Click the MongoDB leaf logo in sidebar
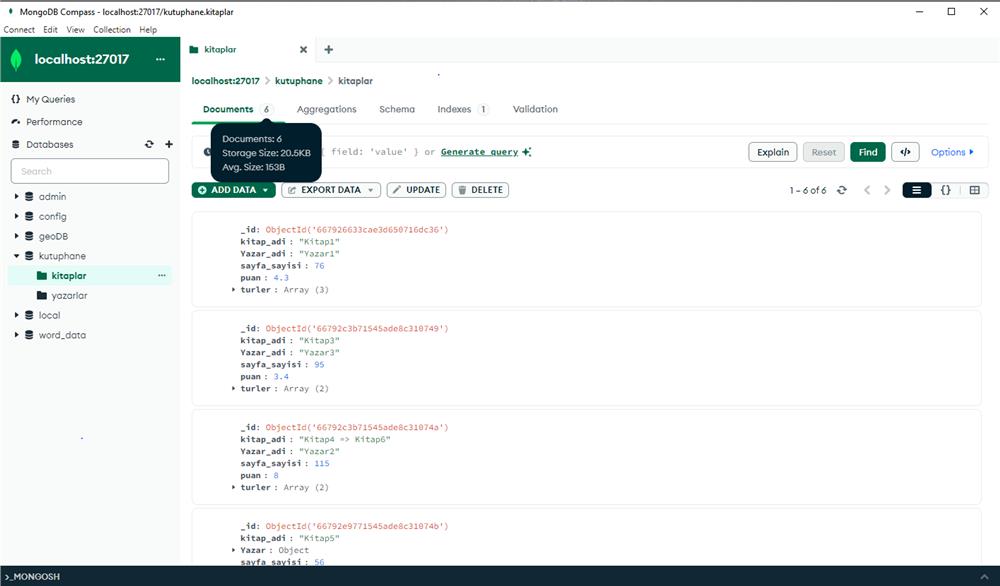This screenshot has height=586, width=1000. click(16, 59)
